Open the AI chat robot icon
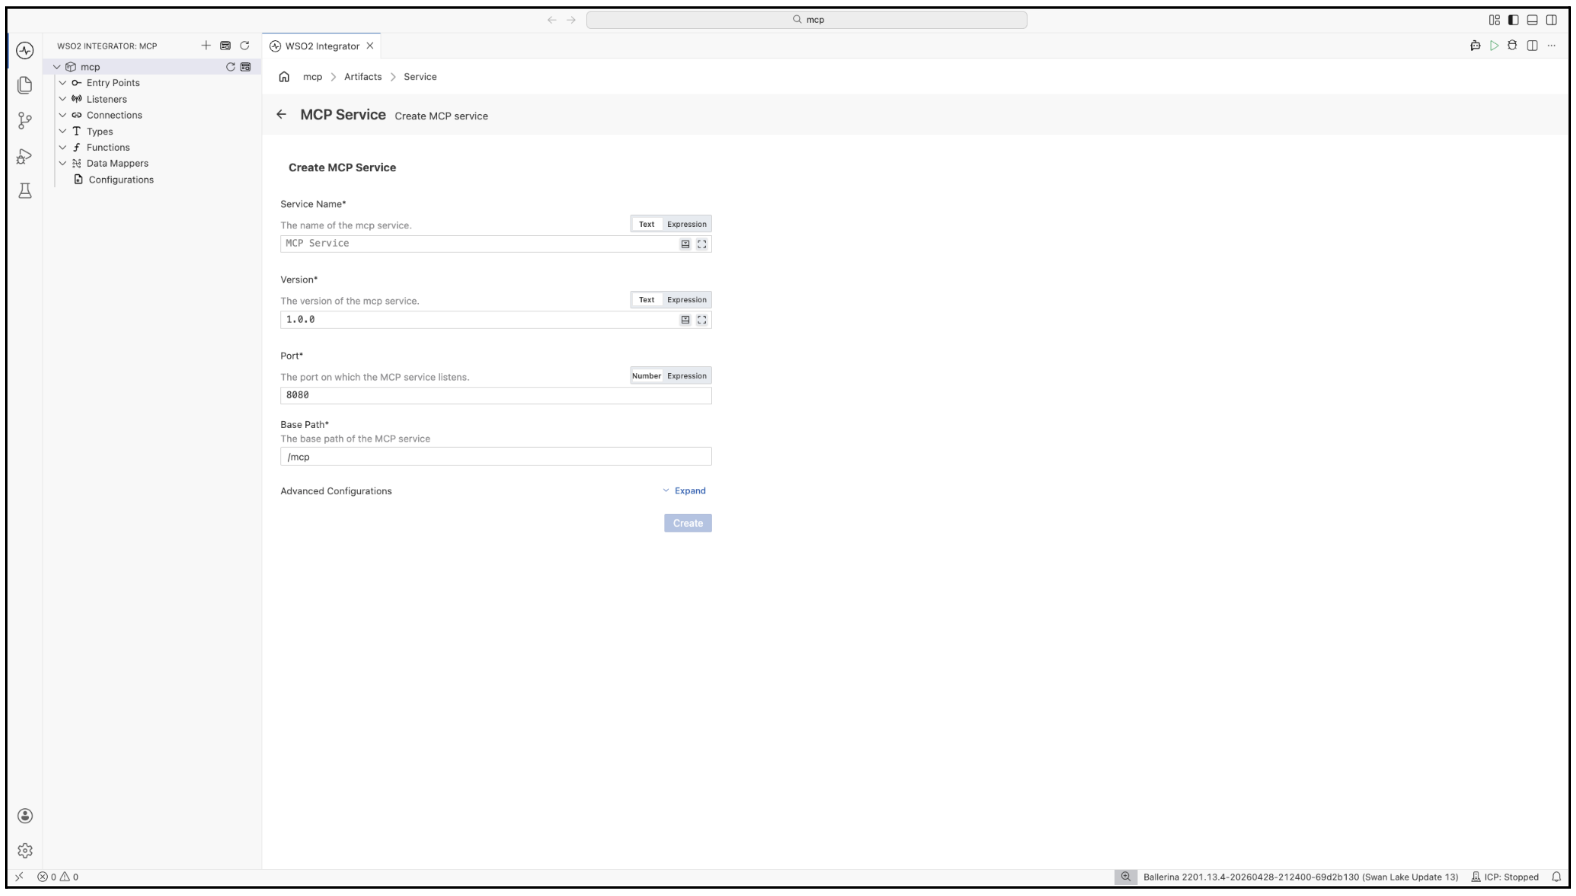1576x896 pixels. (x=1474, y=46)
